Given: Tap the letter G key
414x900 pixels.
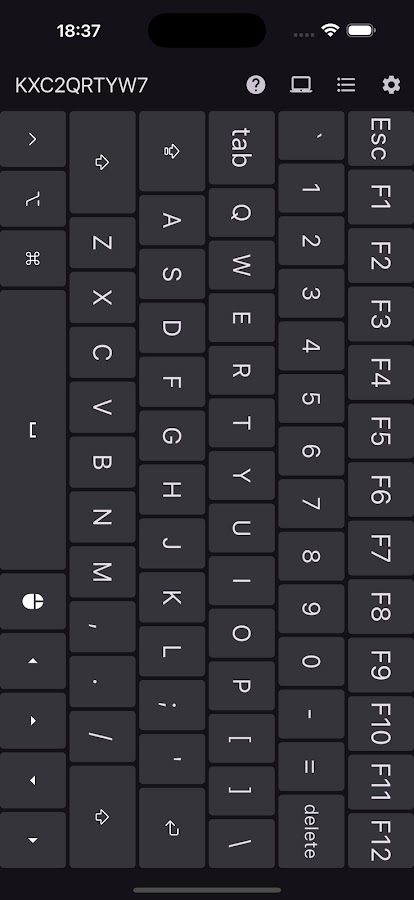Looking at the screenshot, I should coord(172,436).
